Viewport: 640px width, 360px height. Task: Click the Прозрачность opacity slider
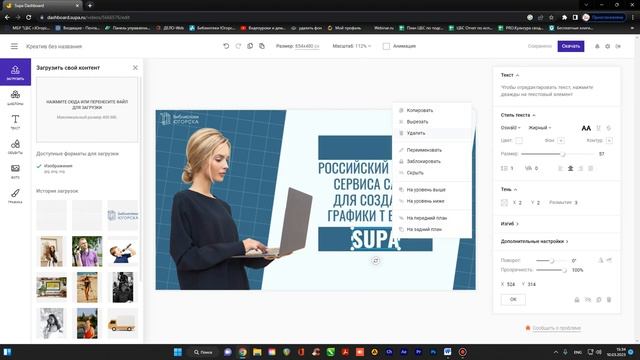551,270
